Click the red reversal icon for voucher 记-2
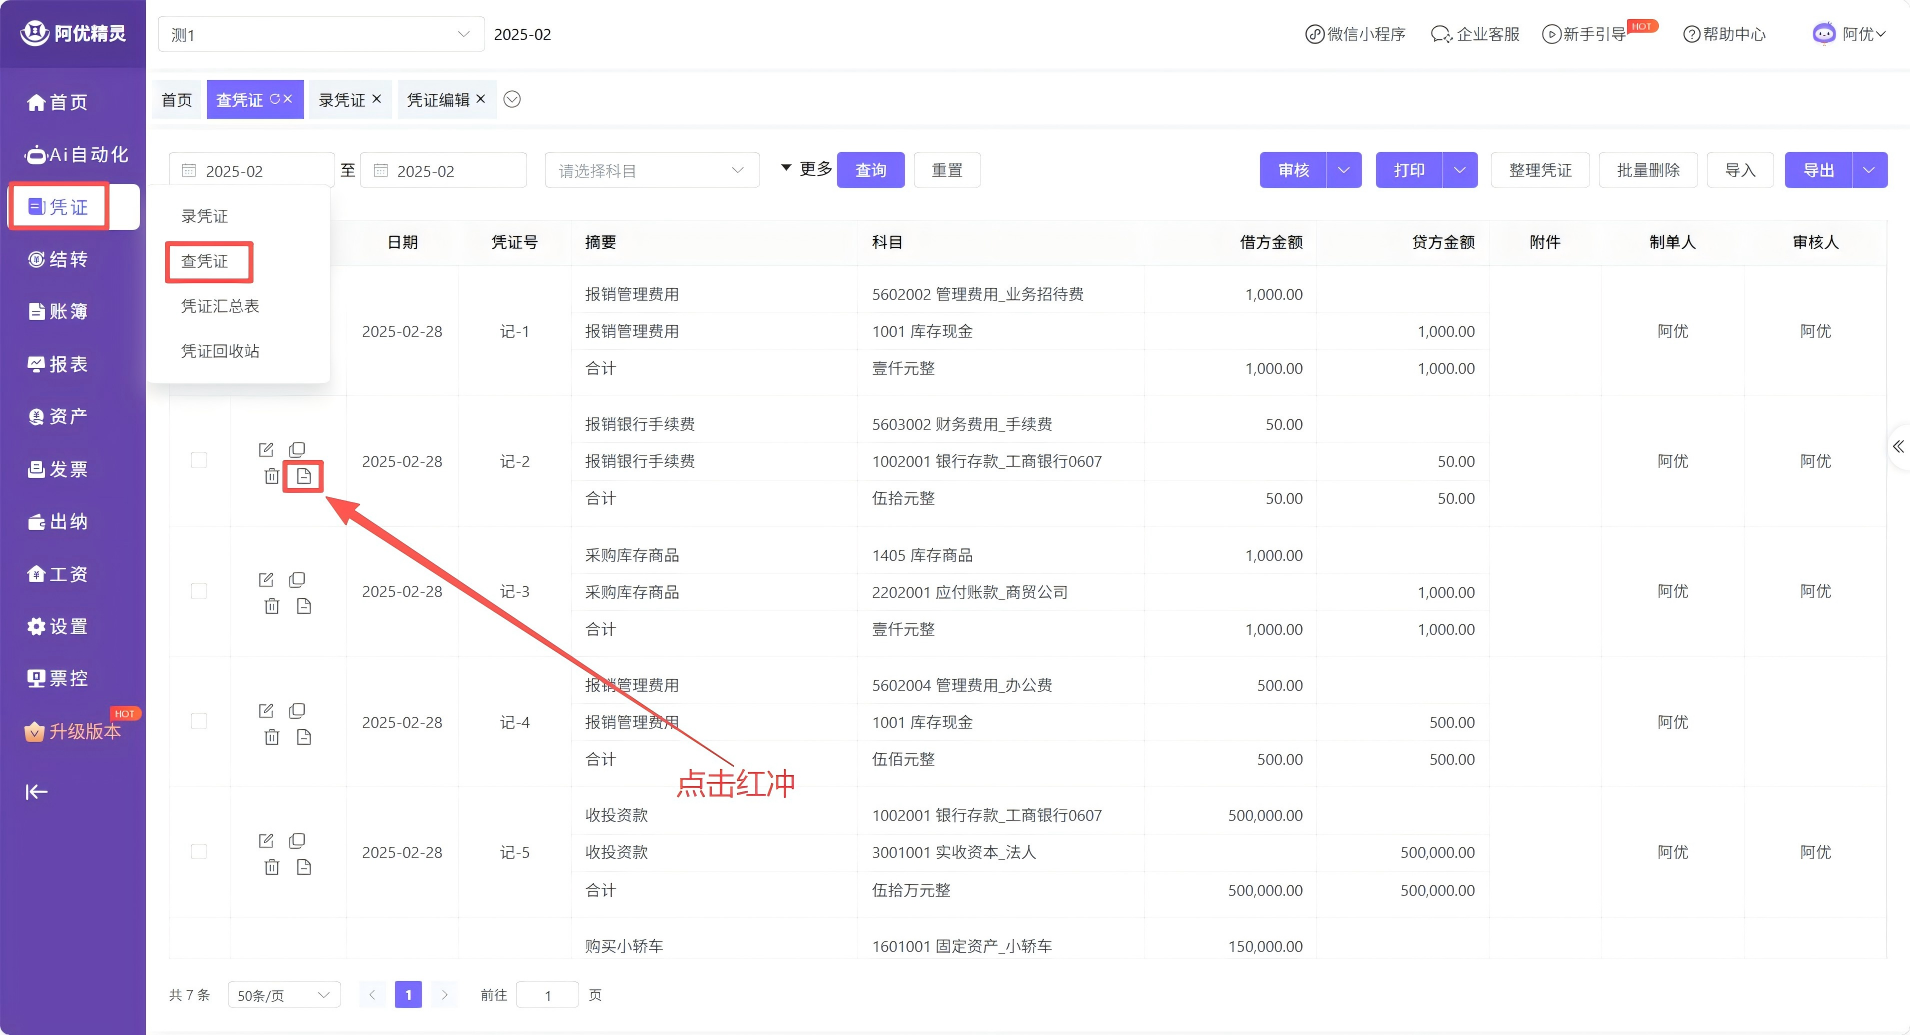The image size is (1910, 1035). [x=304, y=476]
